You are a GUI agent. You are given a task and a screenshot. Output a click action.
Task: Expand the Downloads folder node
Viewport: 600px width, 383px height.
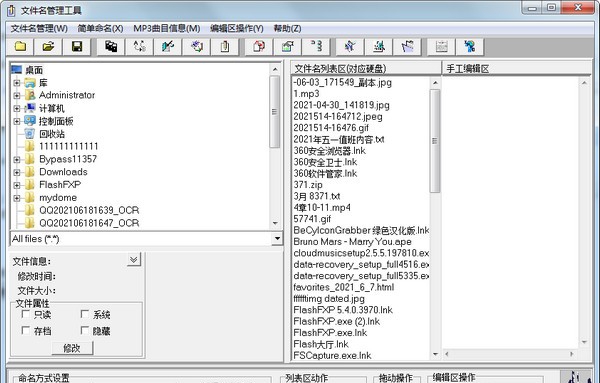[16, 172]
